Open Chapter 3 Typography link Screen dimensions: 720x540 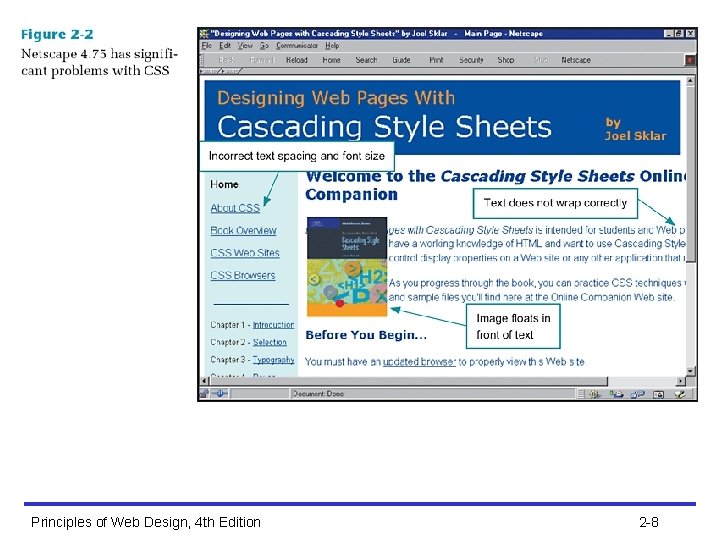click(x=273, y=360)
